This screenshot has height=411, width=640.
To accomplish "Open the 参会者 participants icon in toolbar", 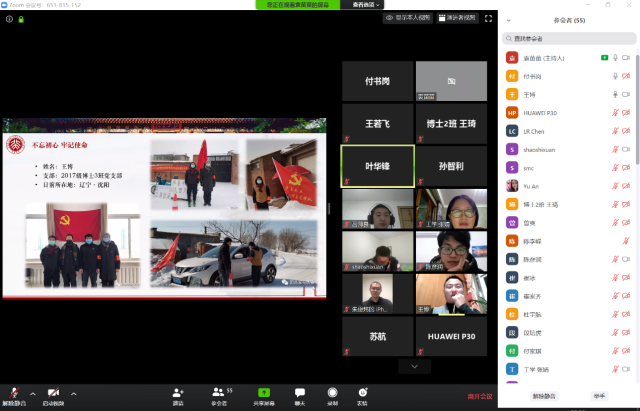I will (219, 393).
